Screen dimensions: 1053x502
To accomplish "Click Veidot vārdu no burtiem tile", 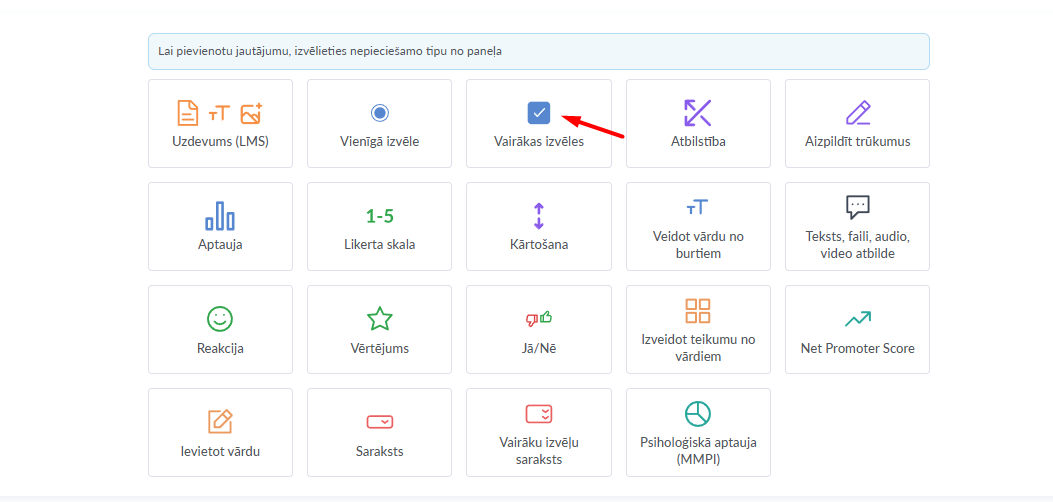I will 698,226.
